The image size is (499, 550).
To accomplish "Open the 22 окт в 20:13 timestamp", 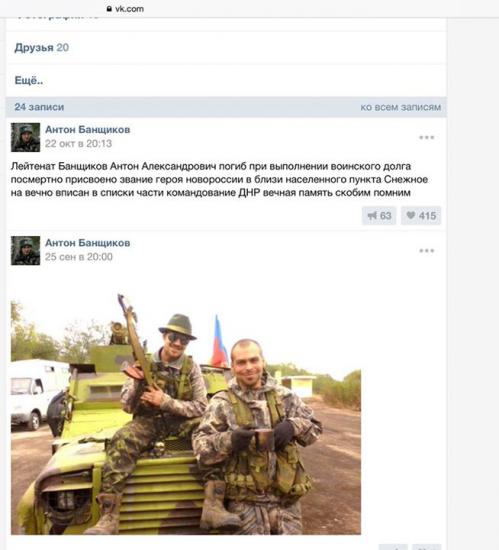I will [x=79, y=143].
